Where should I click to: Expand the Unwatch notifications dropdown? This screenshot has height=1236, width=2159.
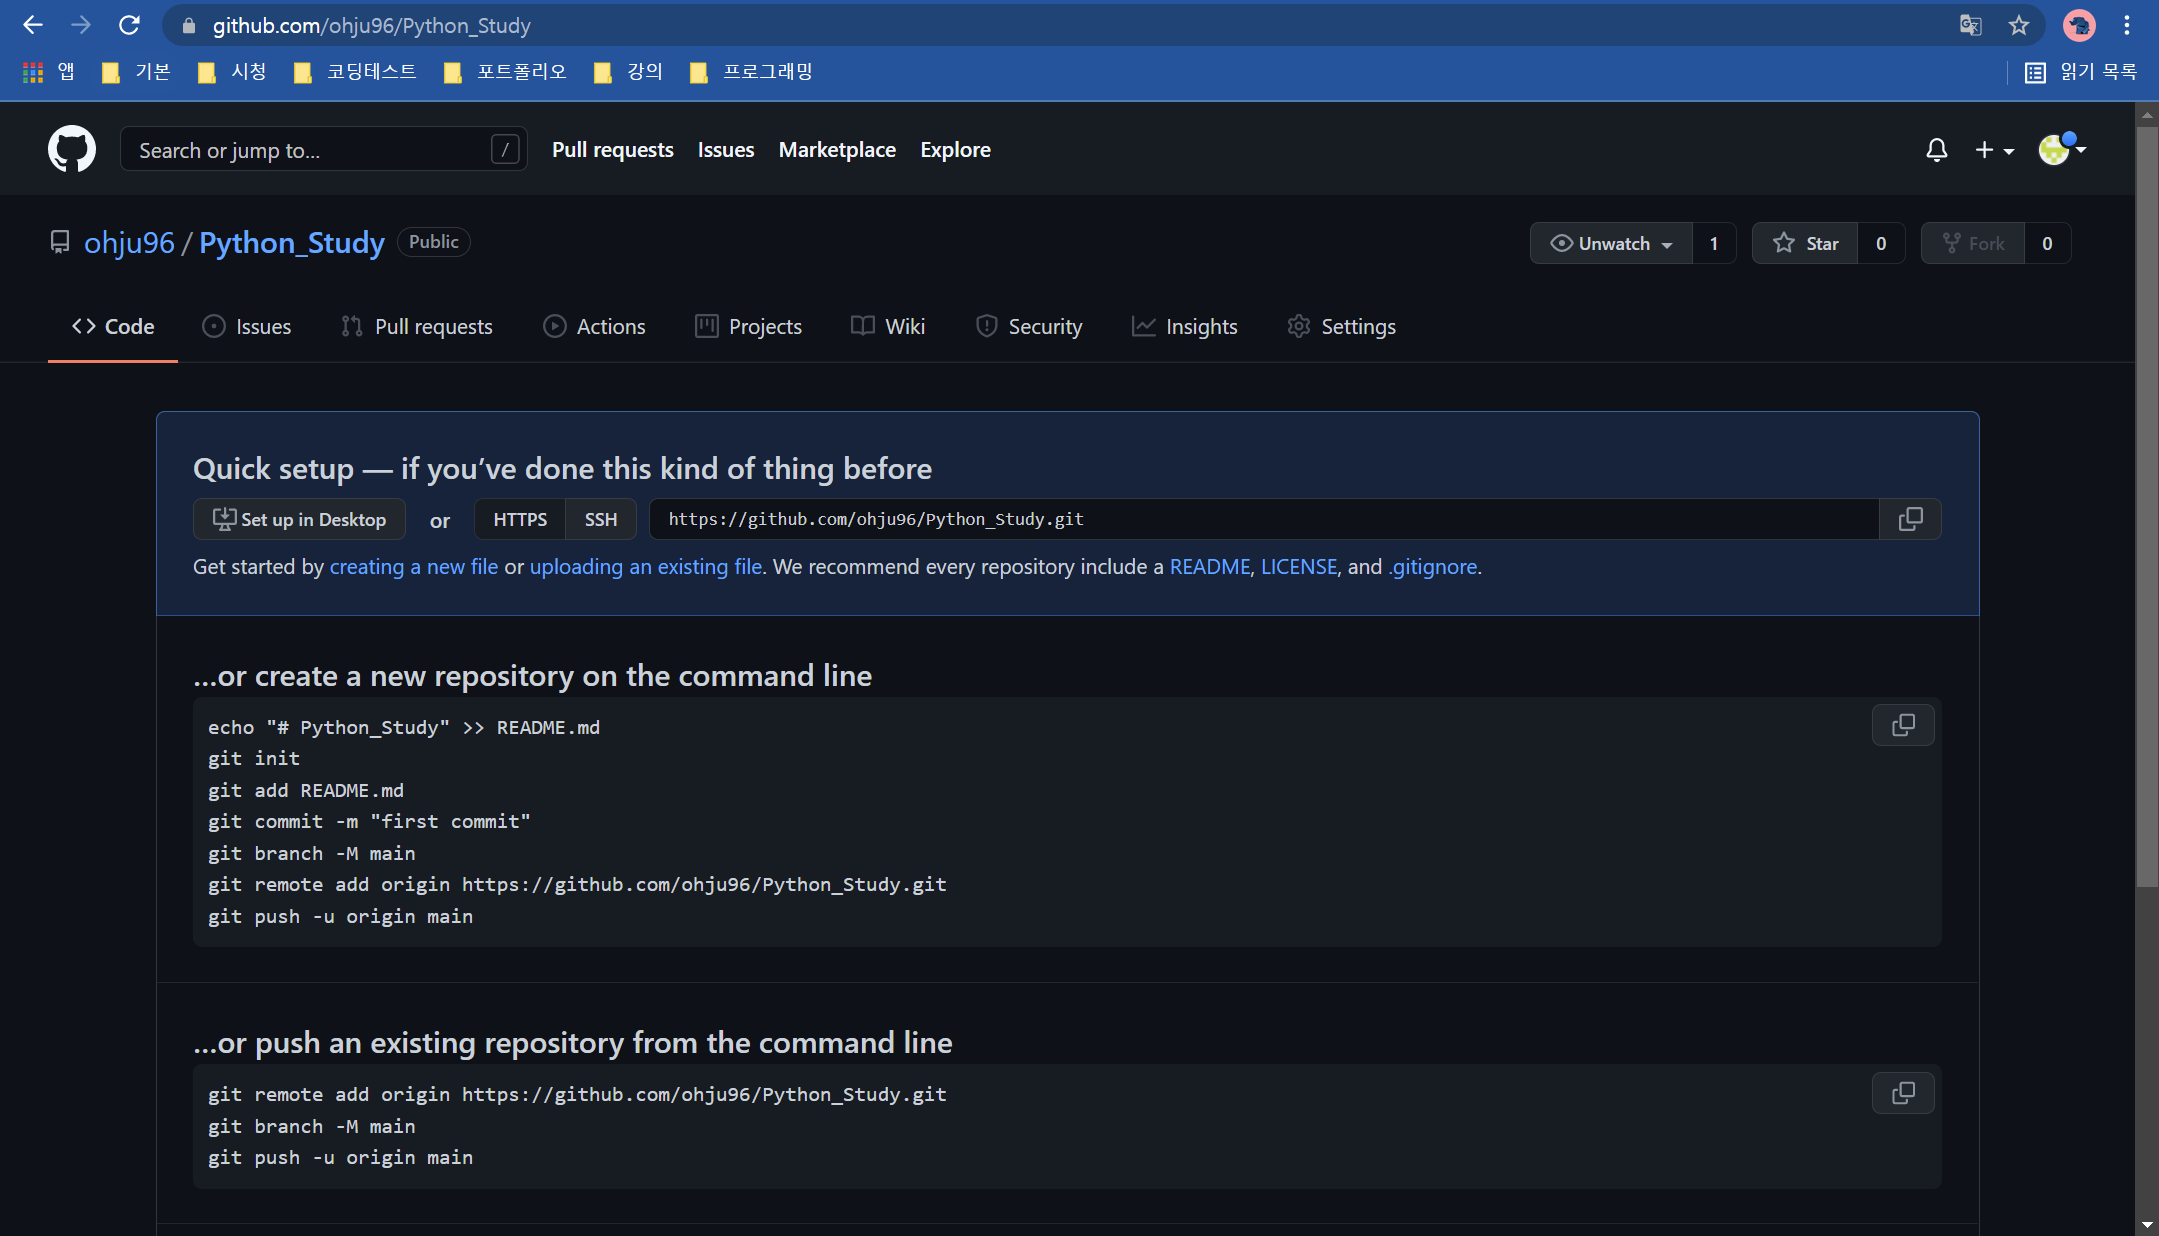1611,243
